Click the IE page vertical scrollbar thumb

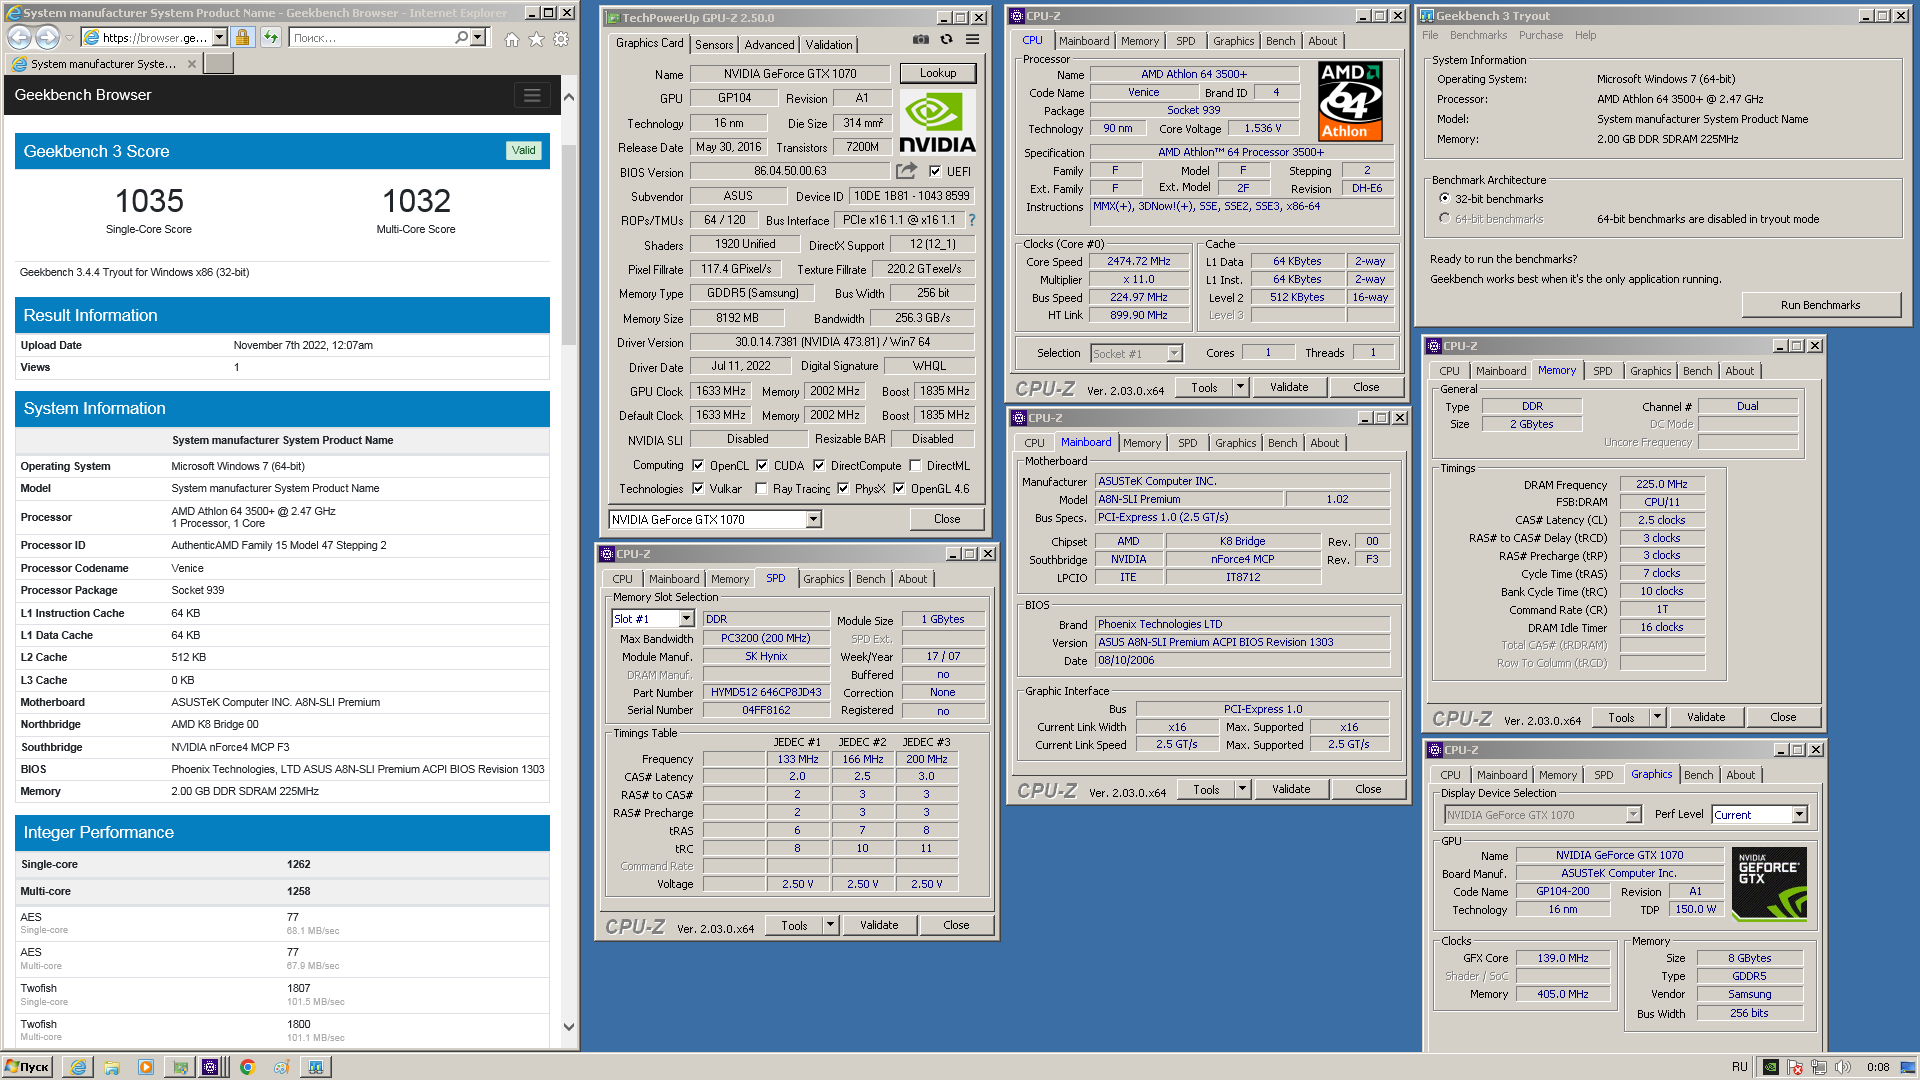click(x=568, y=244)
